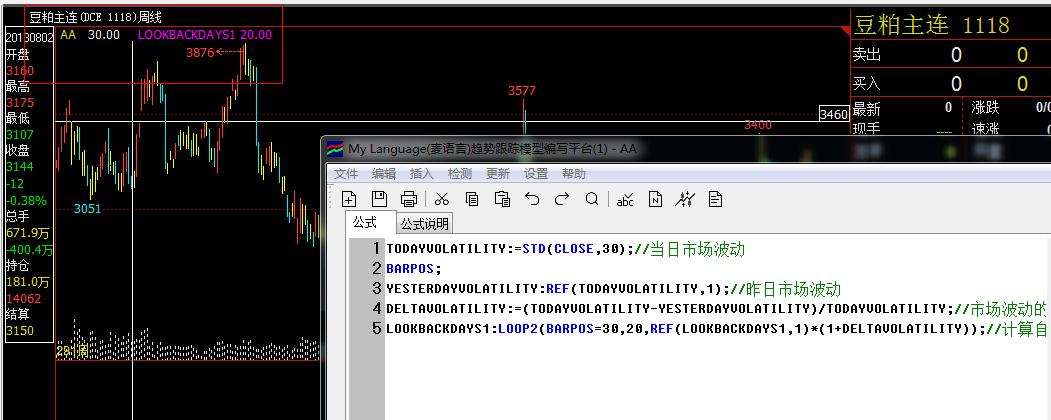The image size is (1051, 420).
Task: Paste using the clipboard icon
Action: (502, 199)
